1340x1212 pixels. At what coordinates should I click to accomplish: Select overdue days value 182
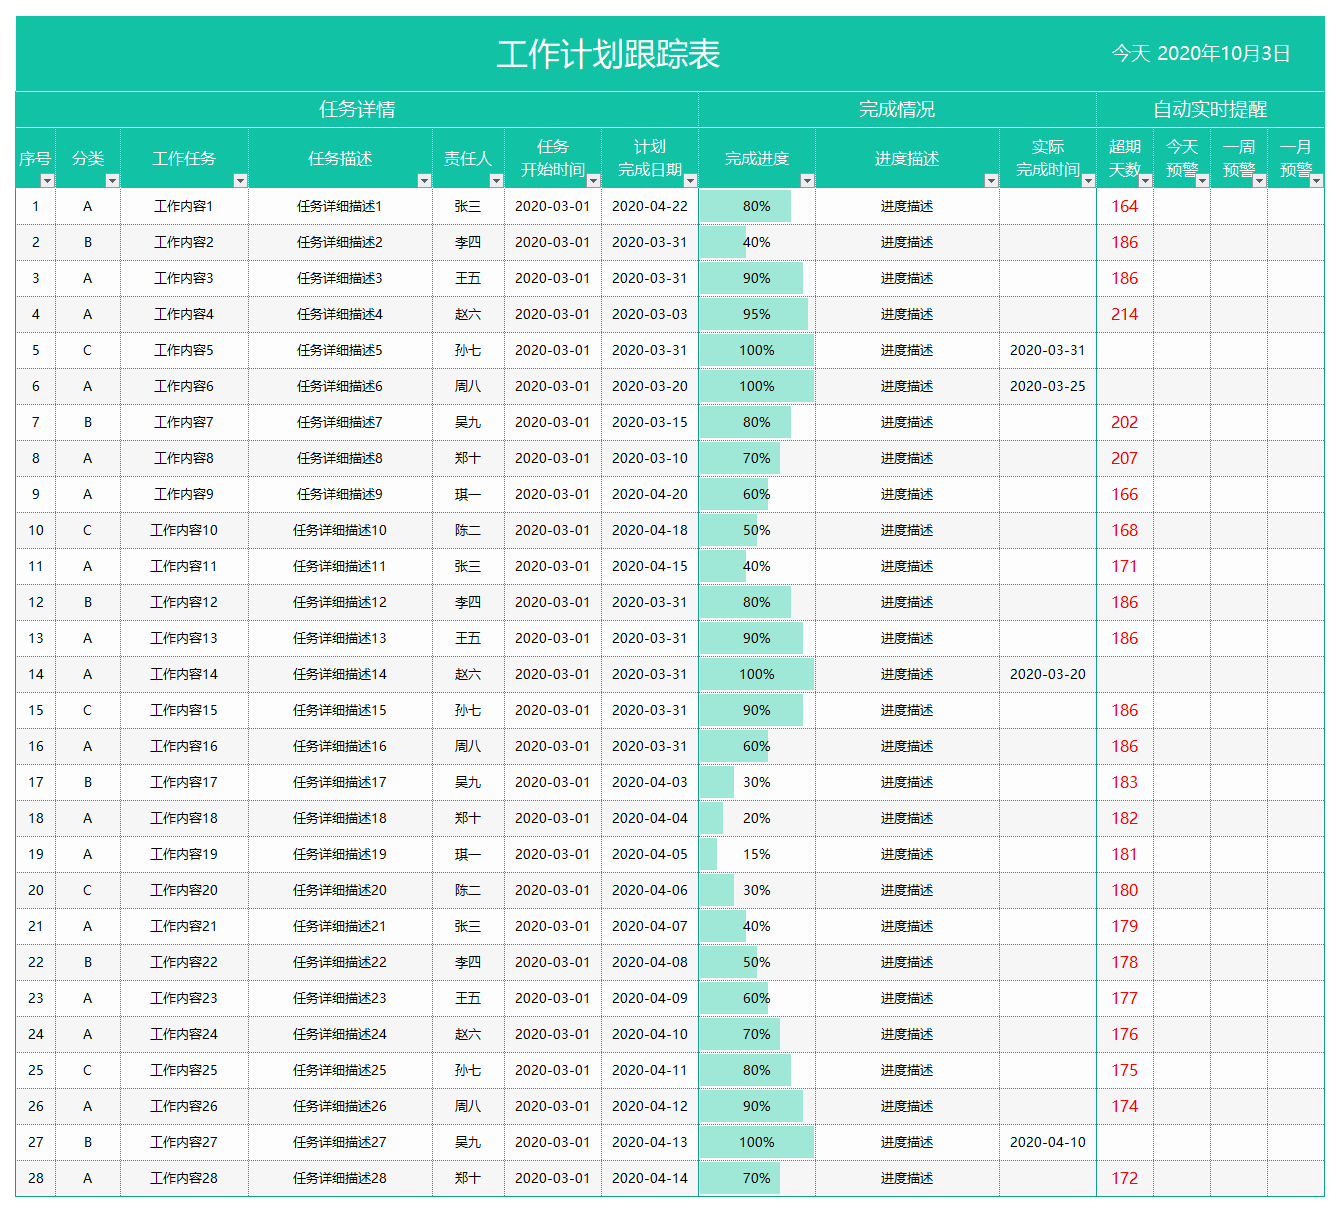click(1125, 818)
